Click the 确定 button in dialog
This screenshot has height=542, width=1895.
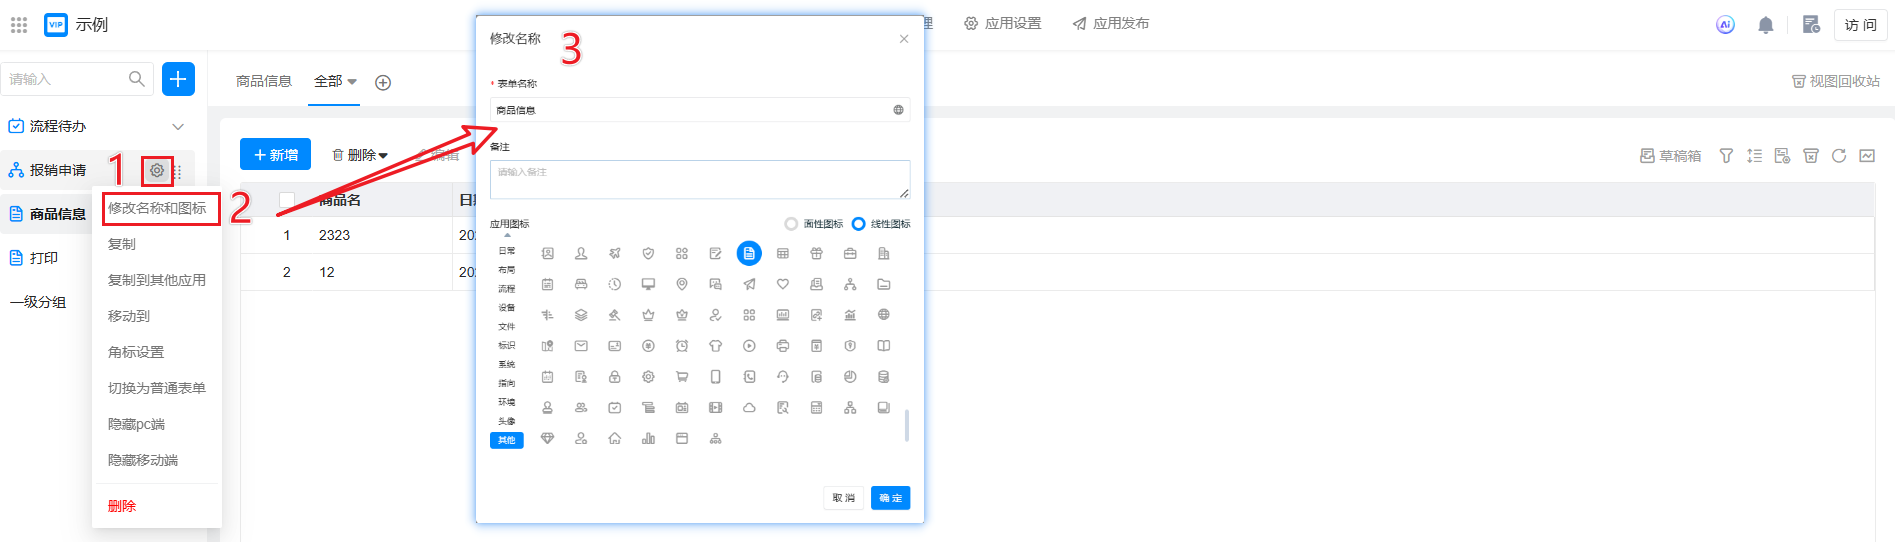pyautogui.click(x=890, y=498)
